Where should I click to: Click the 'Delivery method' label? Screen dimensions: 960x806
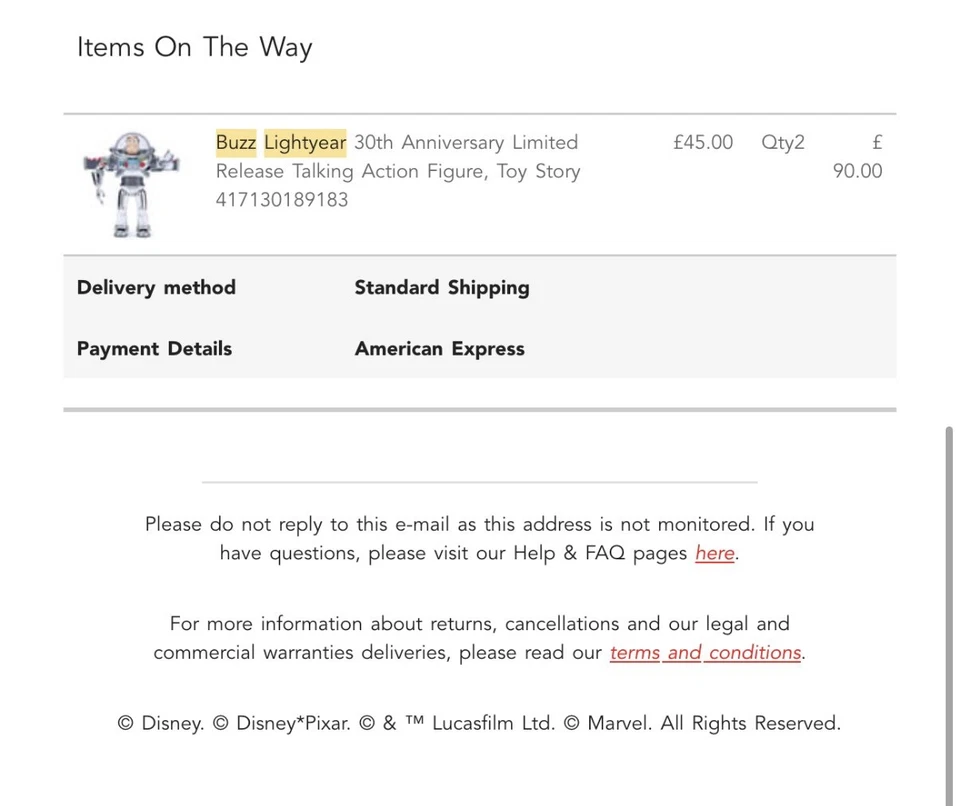click(x=156, y=288)
